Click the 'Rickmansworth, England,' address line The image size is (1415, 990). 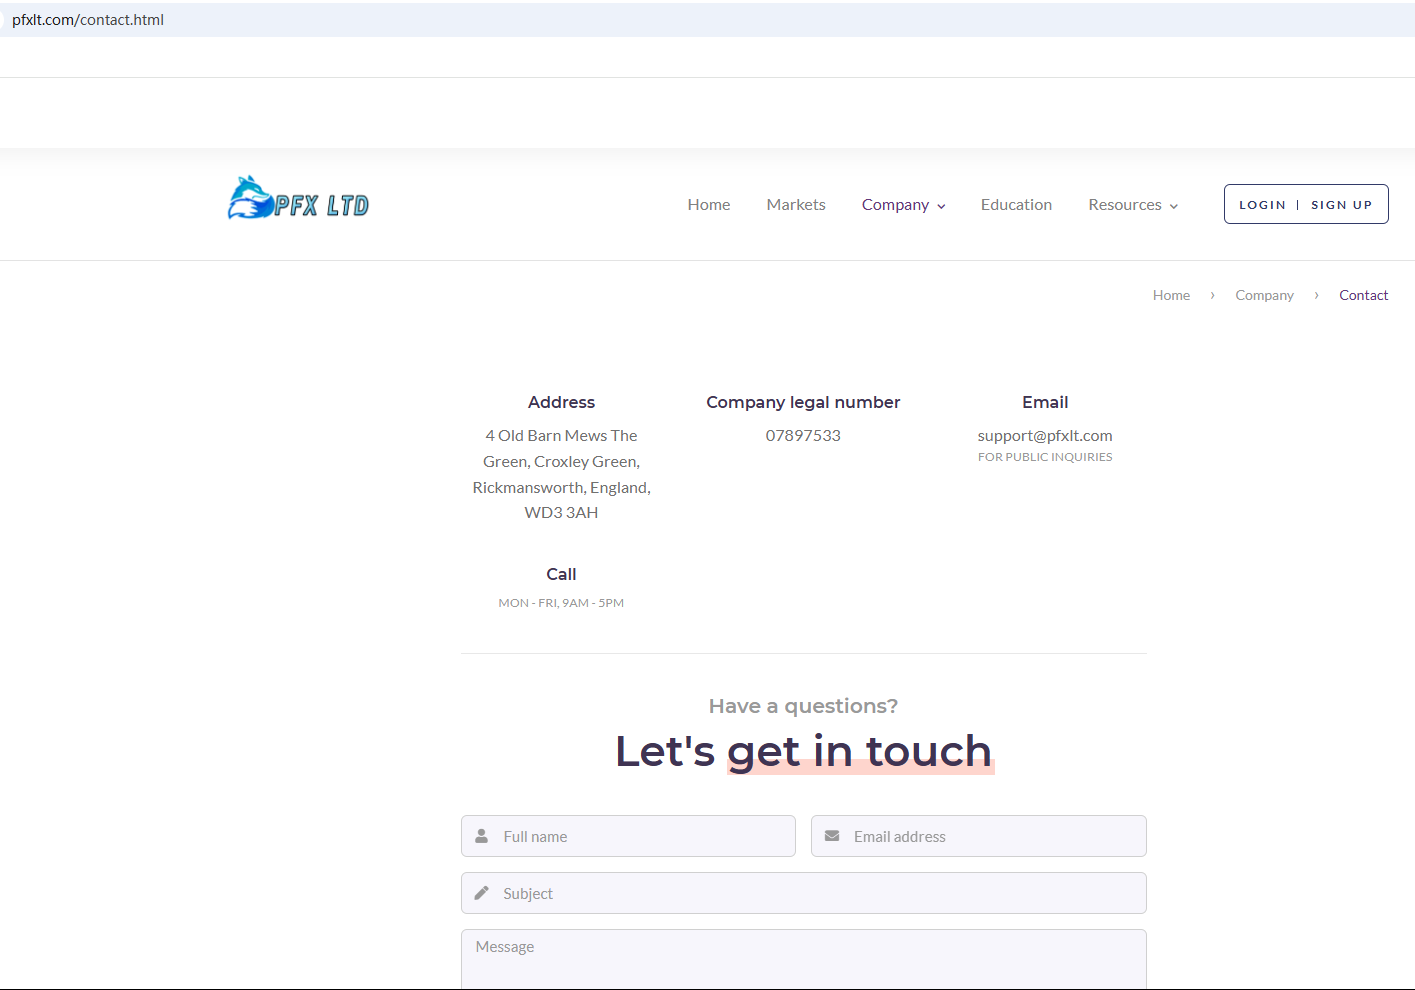(561, 488)
